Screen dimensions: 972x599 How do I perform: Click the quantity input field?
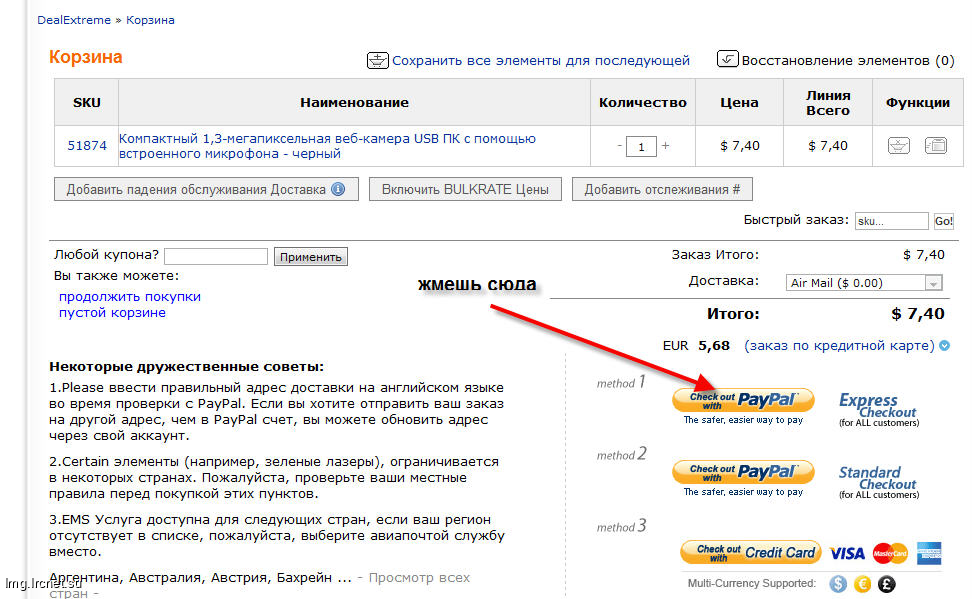point(642,147)
